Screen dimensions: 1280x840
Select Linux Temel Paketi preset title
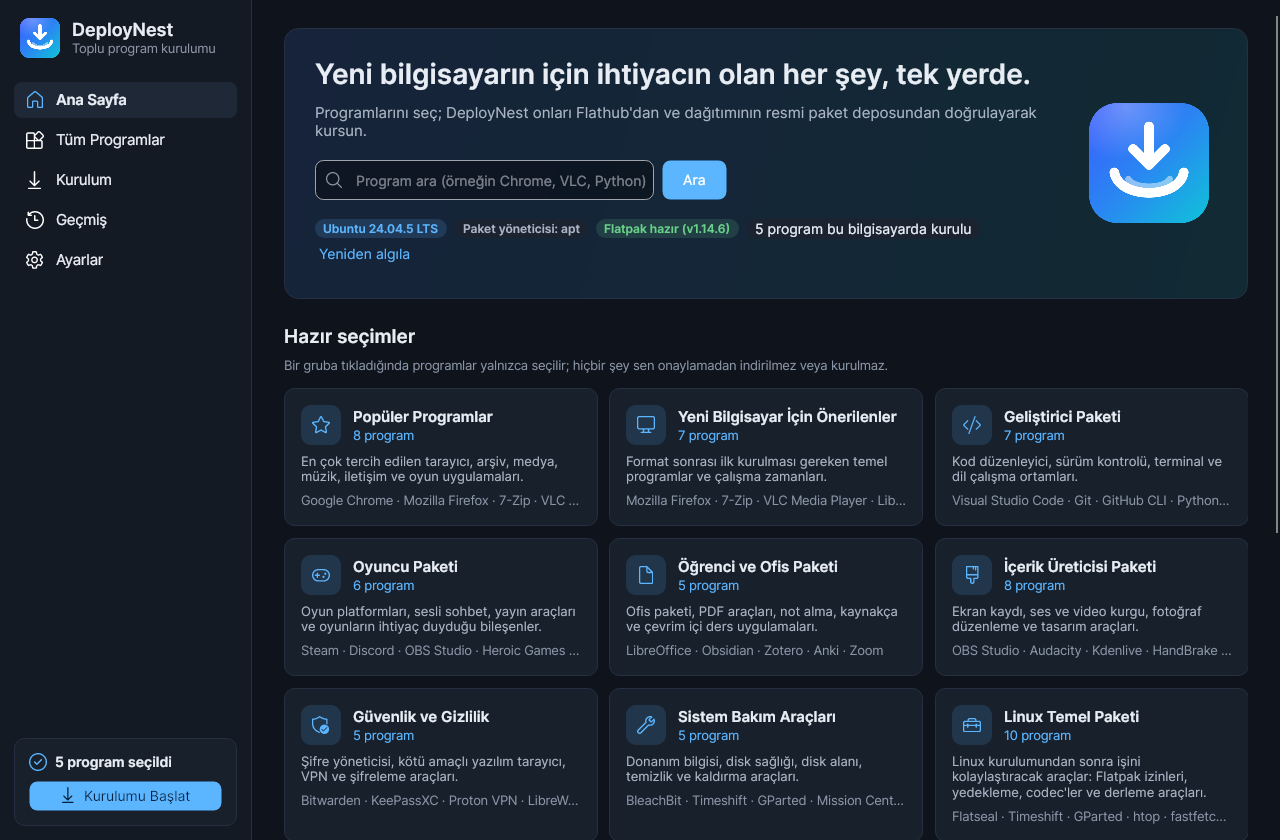pyautogui.click(x=1071, y=717)
